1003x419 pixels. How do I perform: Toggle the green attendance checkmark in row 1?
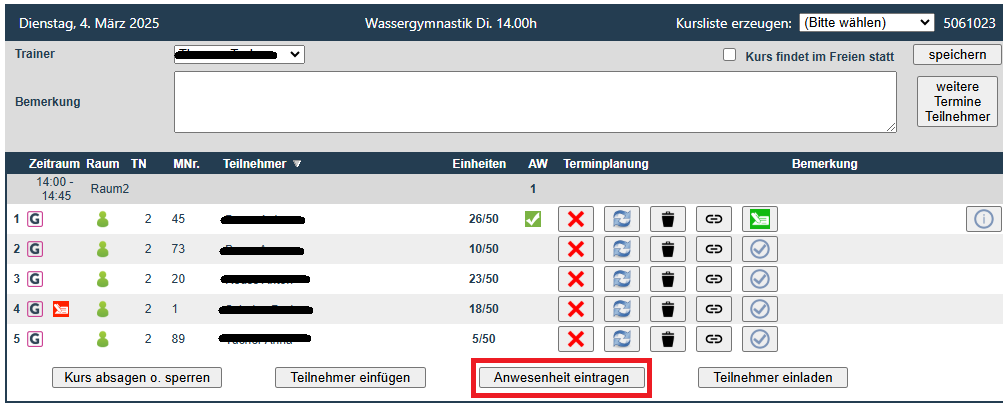point(533,219)
